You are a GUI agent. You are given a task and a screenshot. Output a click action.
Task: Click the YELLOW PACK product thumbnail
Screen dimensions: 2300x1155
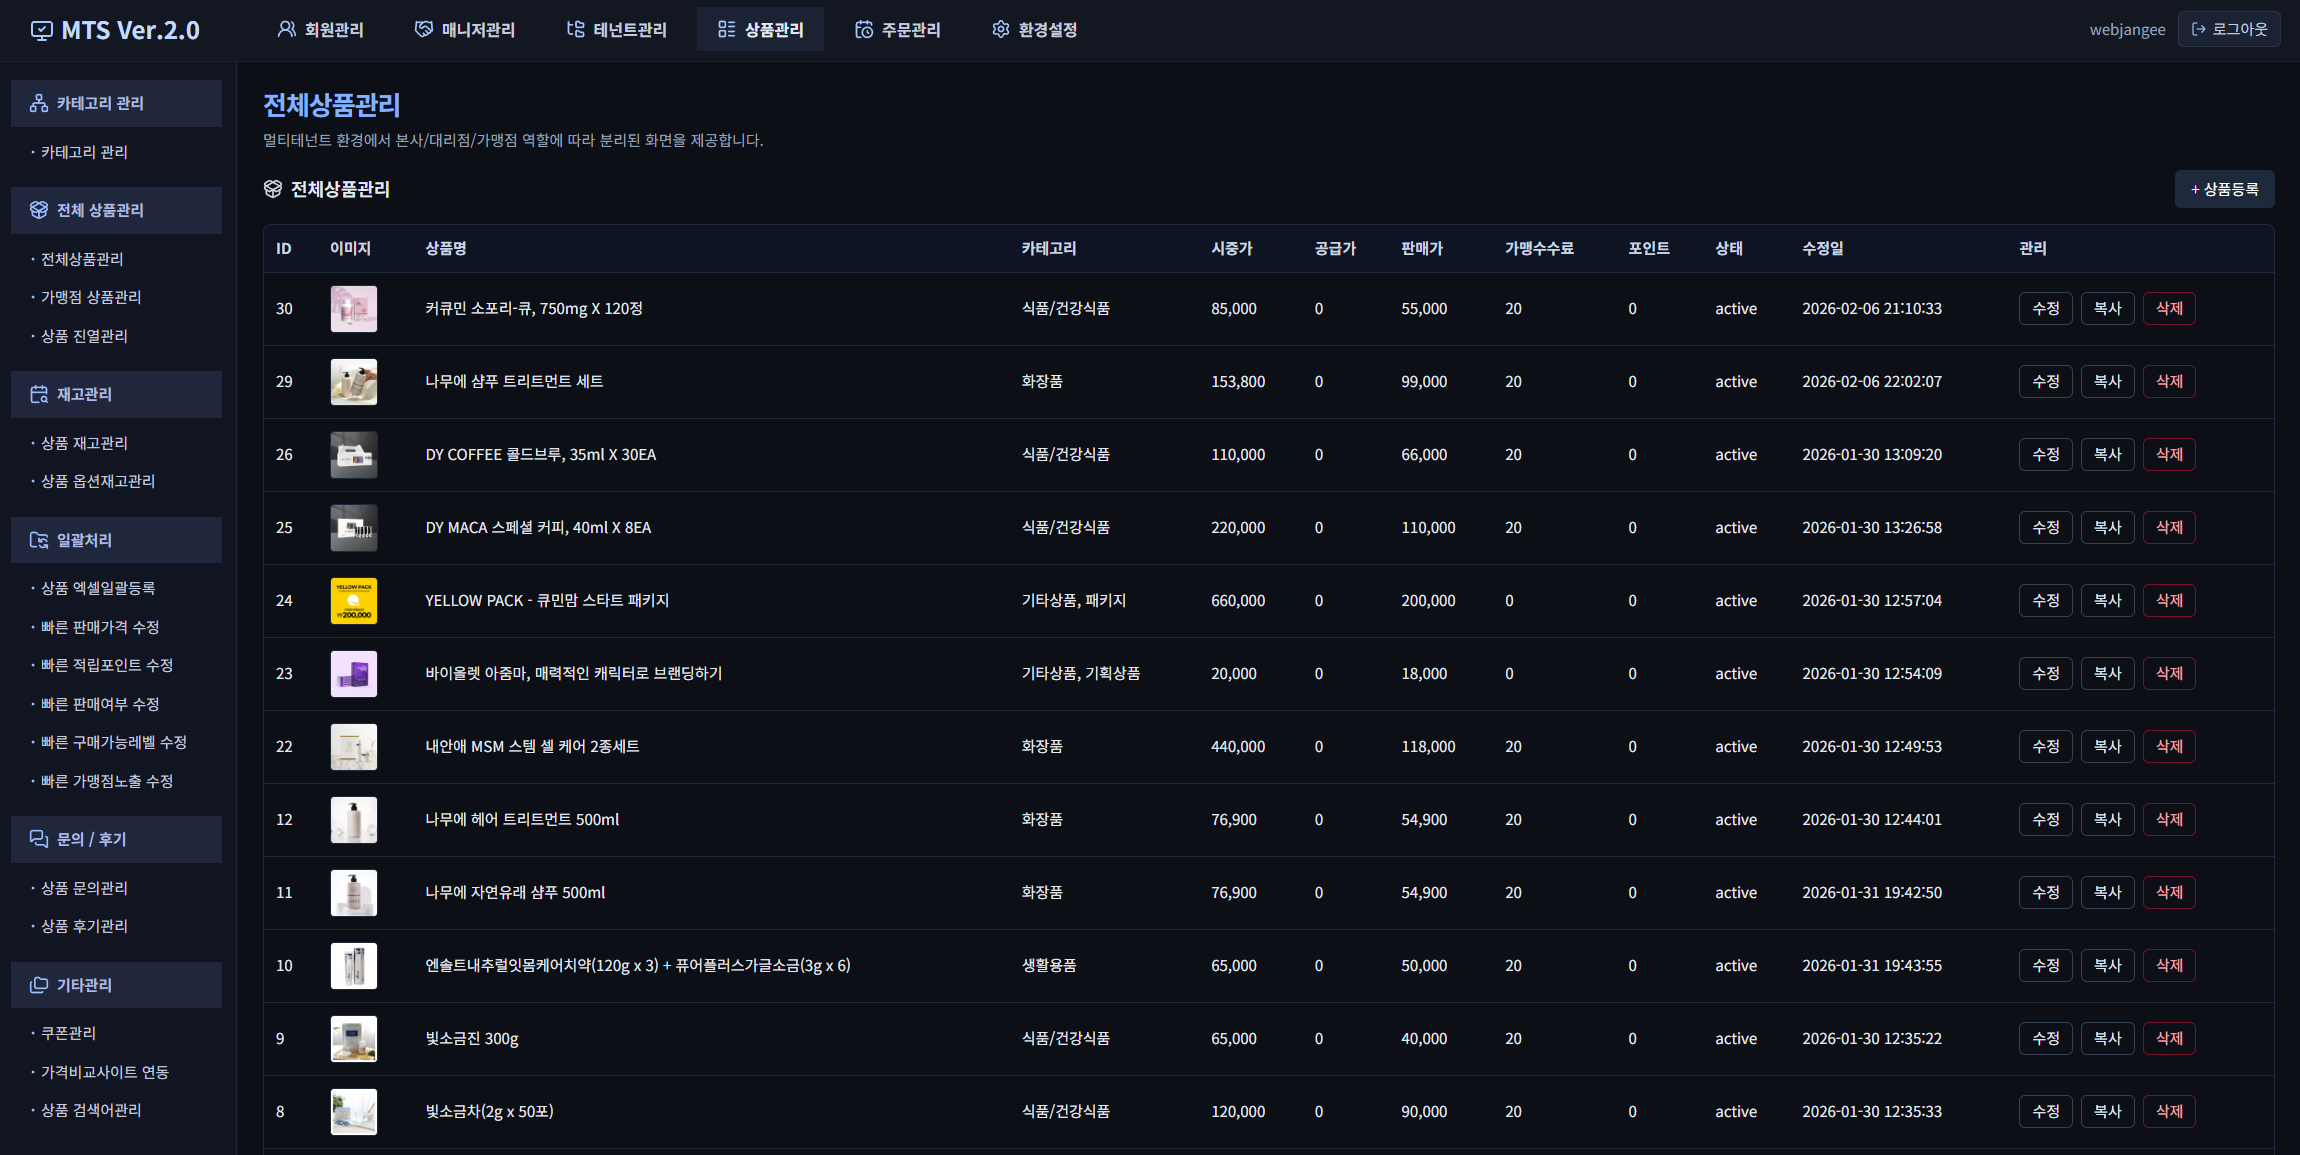coord(354,600)
